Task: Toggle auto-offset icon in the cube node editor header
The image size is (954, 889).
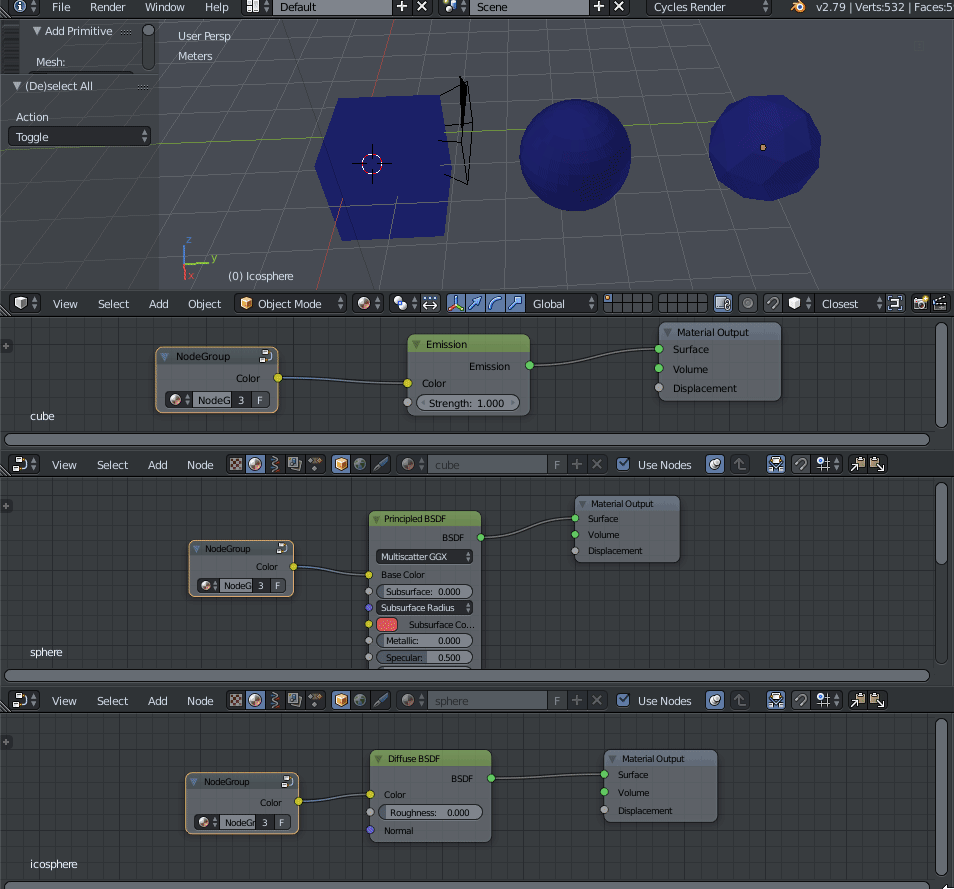Action: click(x=776, y=464)
